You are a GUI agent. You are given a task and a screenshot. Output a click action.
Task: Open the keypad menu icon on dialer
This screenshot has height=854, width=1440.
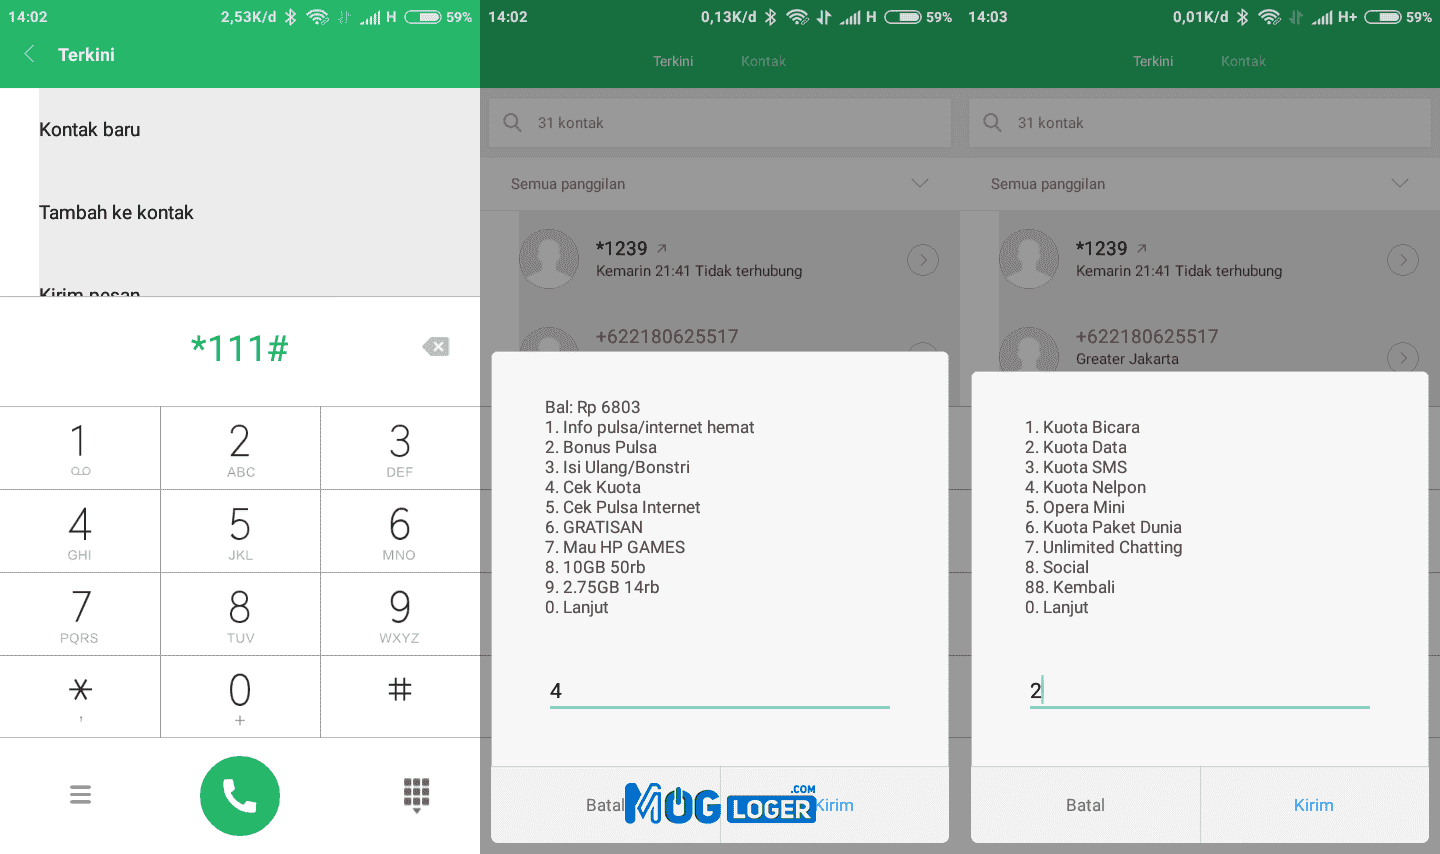pyautogui.click(x=80, y=795)
